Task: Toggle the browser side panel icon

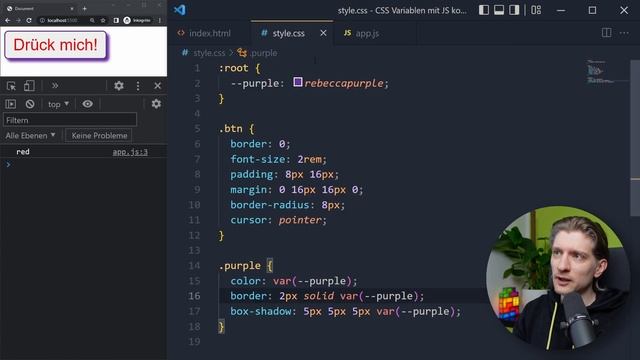Action: click(x=116, y=20)
